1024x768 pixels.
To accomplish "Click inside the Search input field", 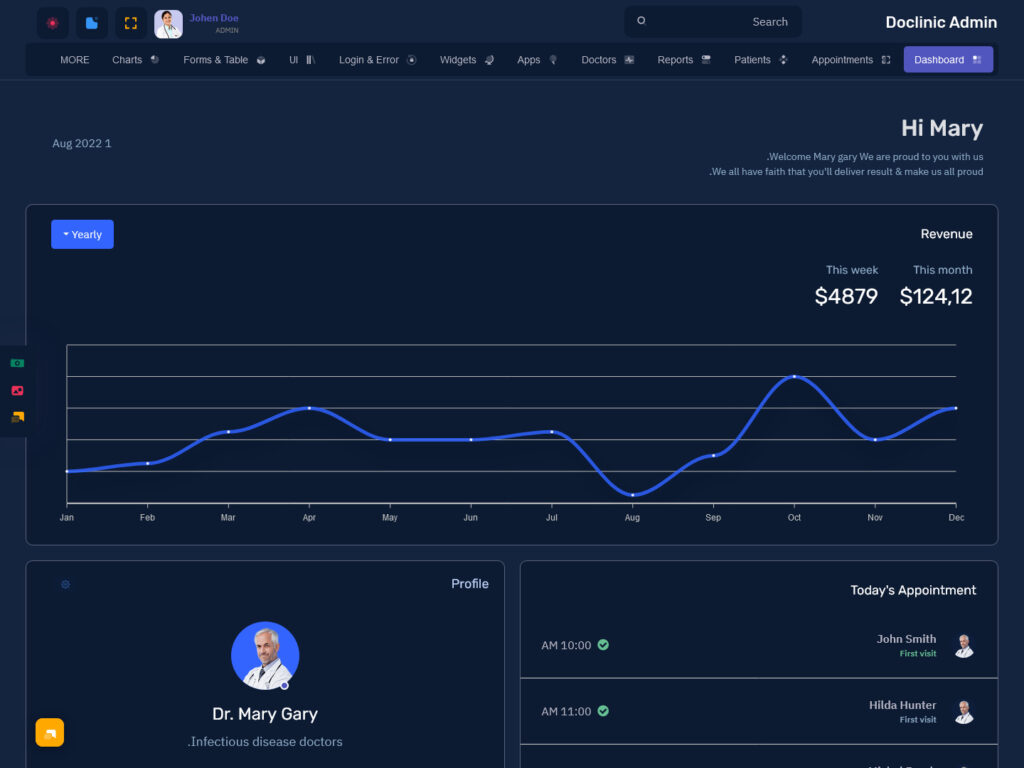I will coord(712,21).
